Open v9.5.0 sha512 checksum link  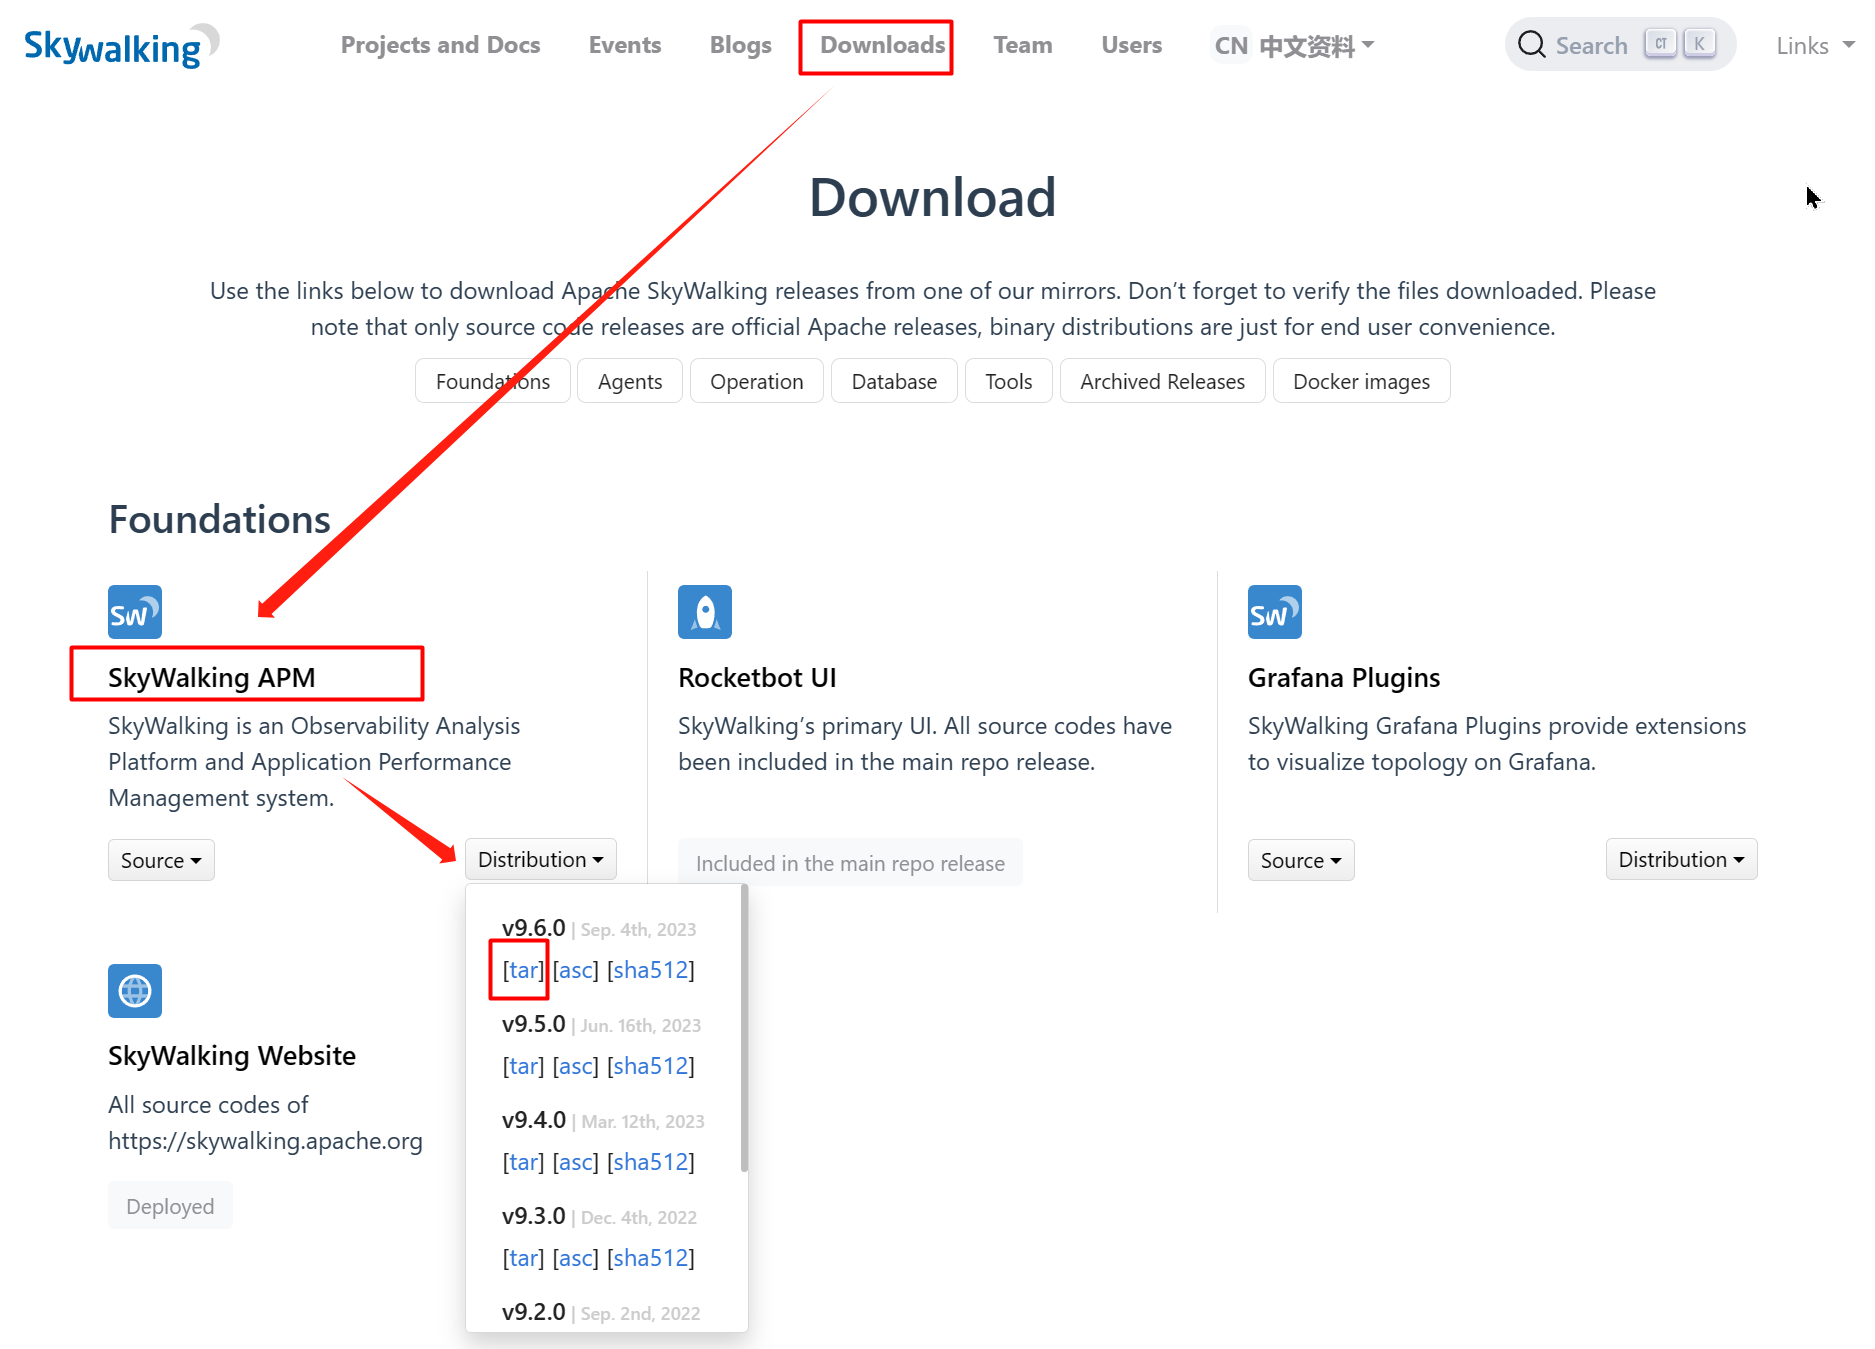point(651,1066)
